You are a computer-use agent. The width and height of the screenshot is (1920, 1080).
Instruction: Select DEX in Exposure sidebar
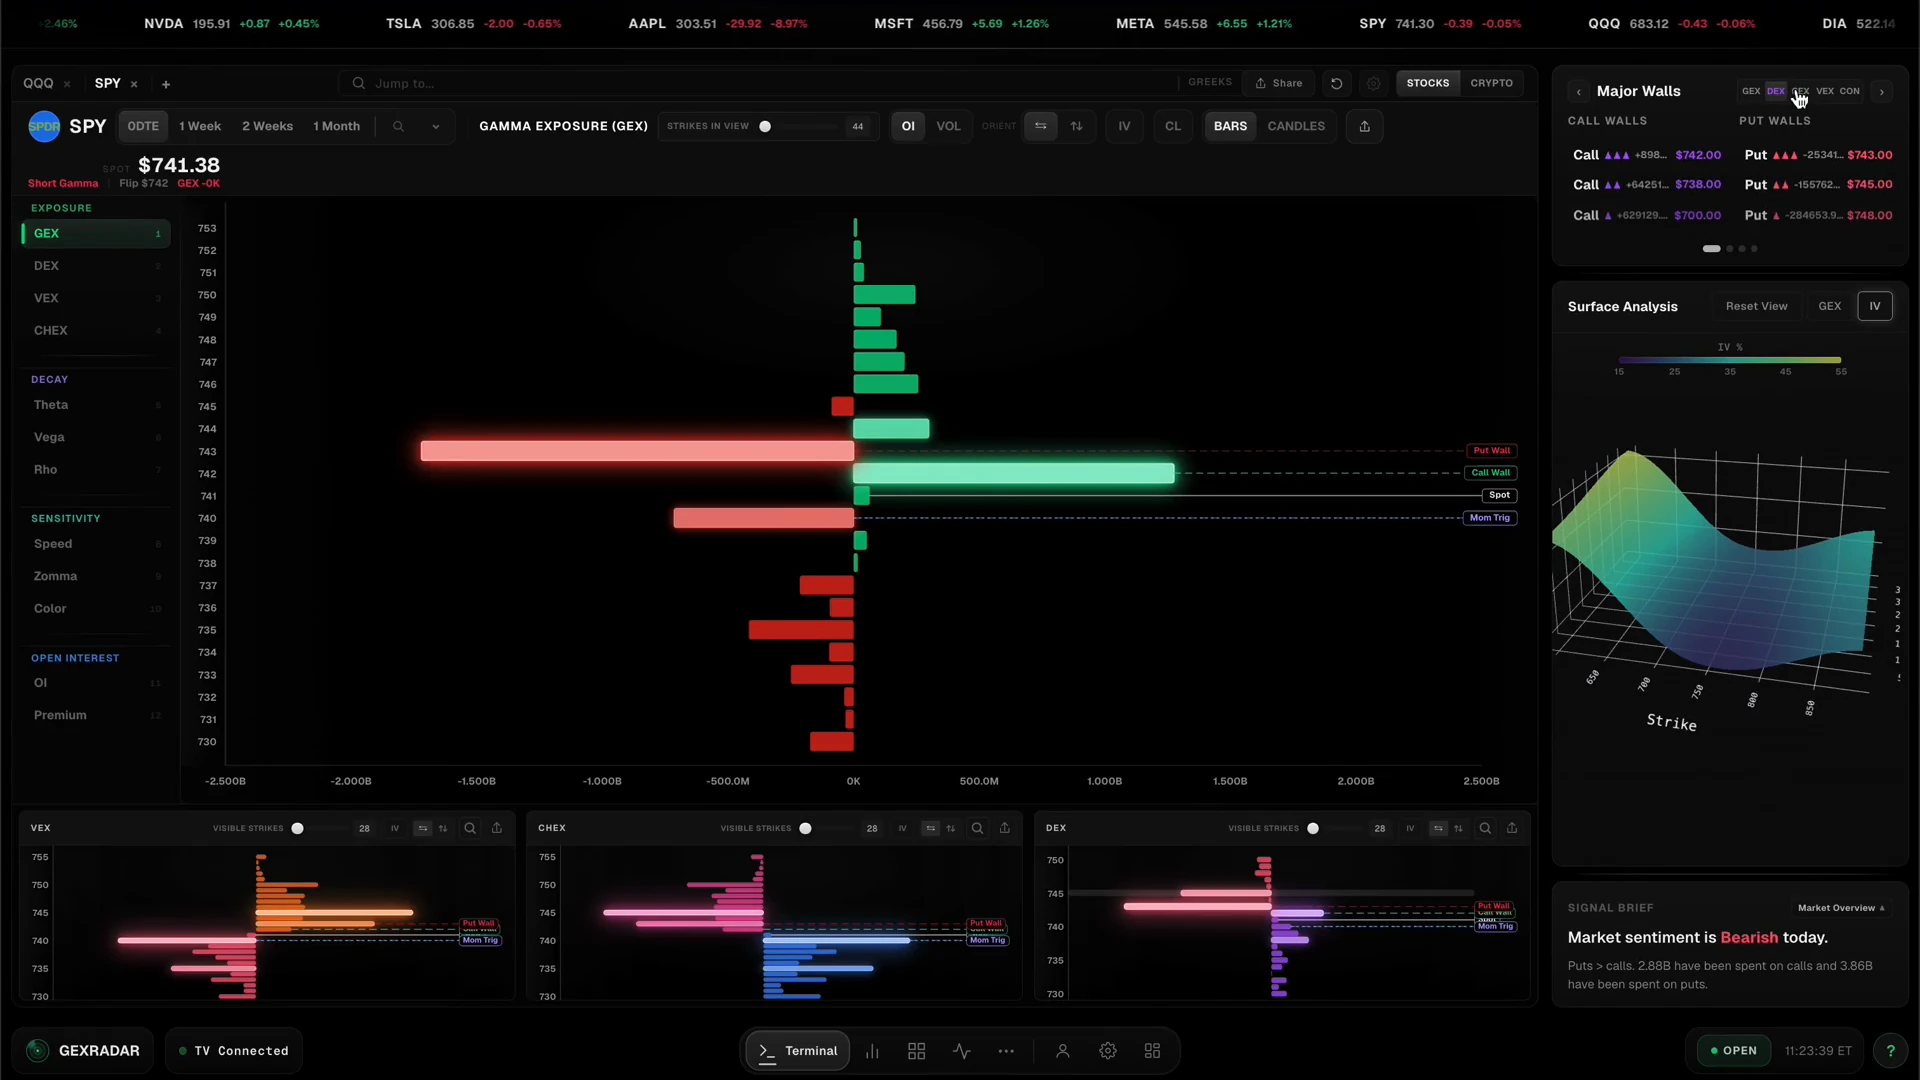pyautogui.click(x=96, y=266)
